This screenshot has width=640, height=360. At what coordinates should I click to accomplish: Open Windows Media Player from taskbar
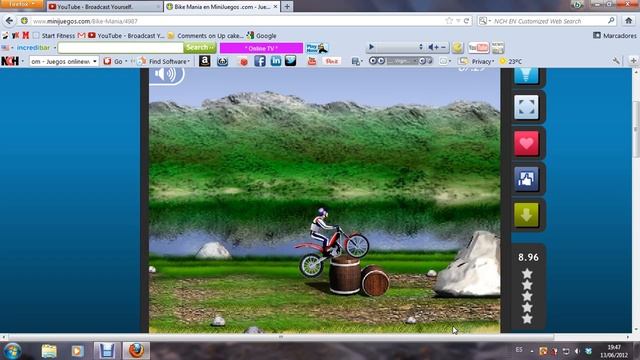[x=78, y=351]
